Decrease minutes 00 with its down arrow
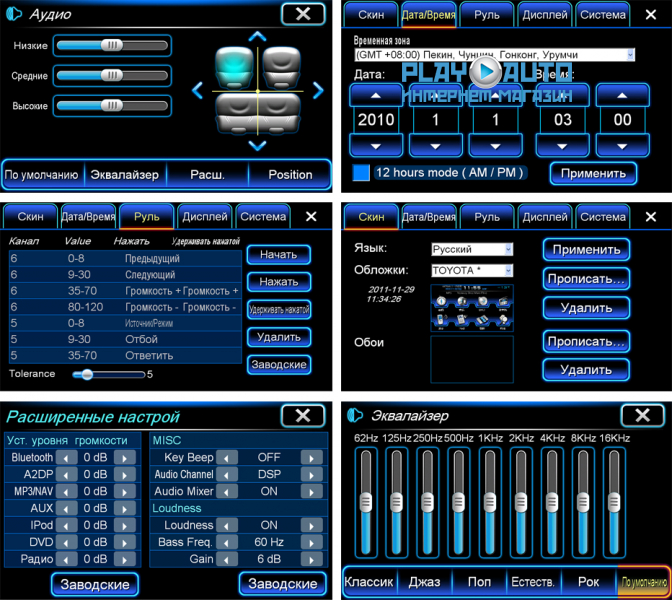The width and height of the screenshot is (672, 600). point(622,145)
